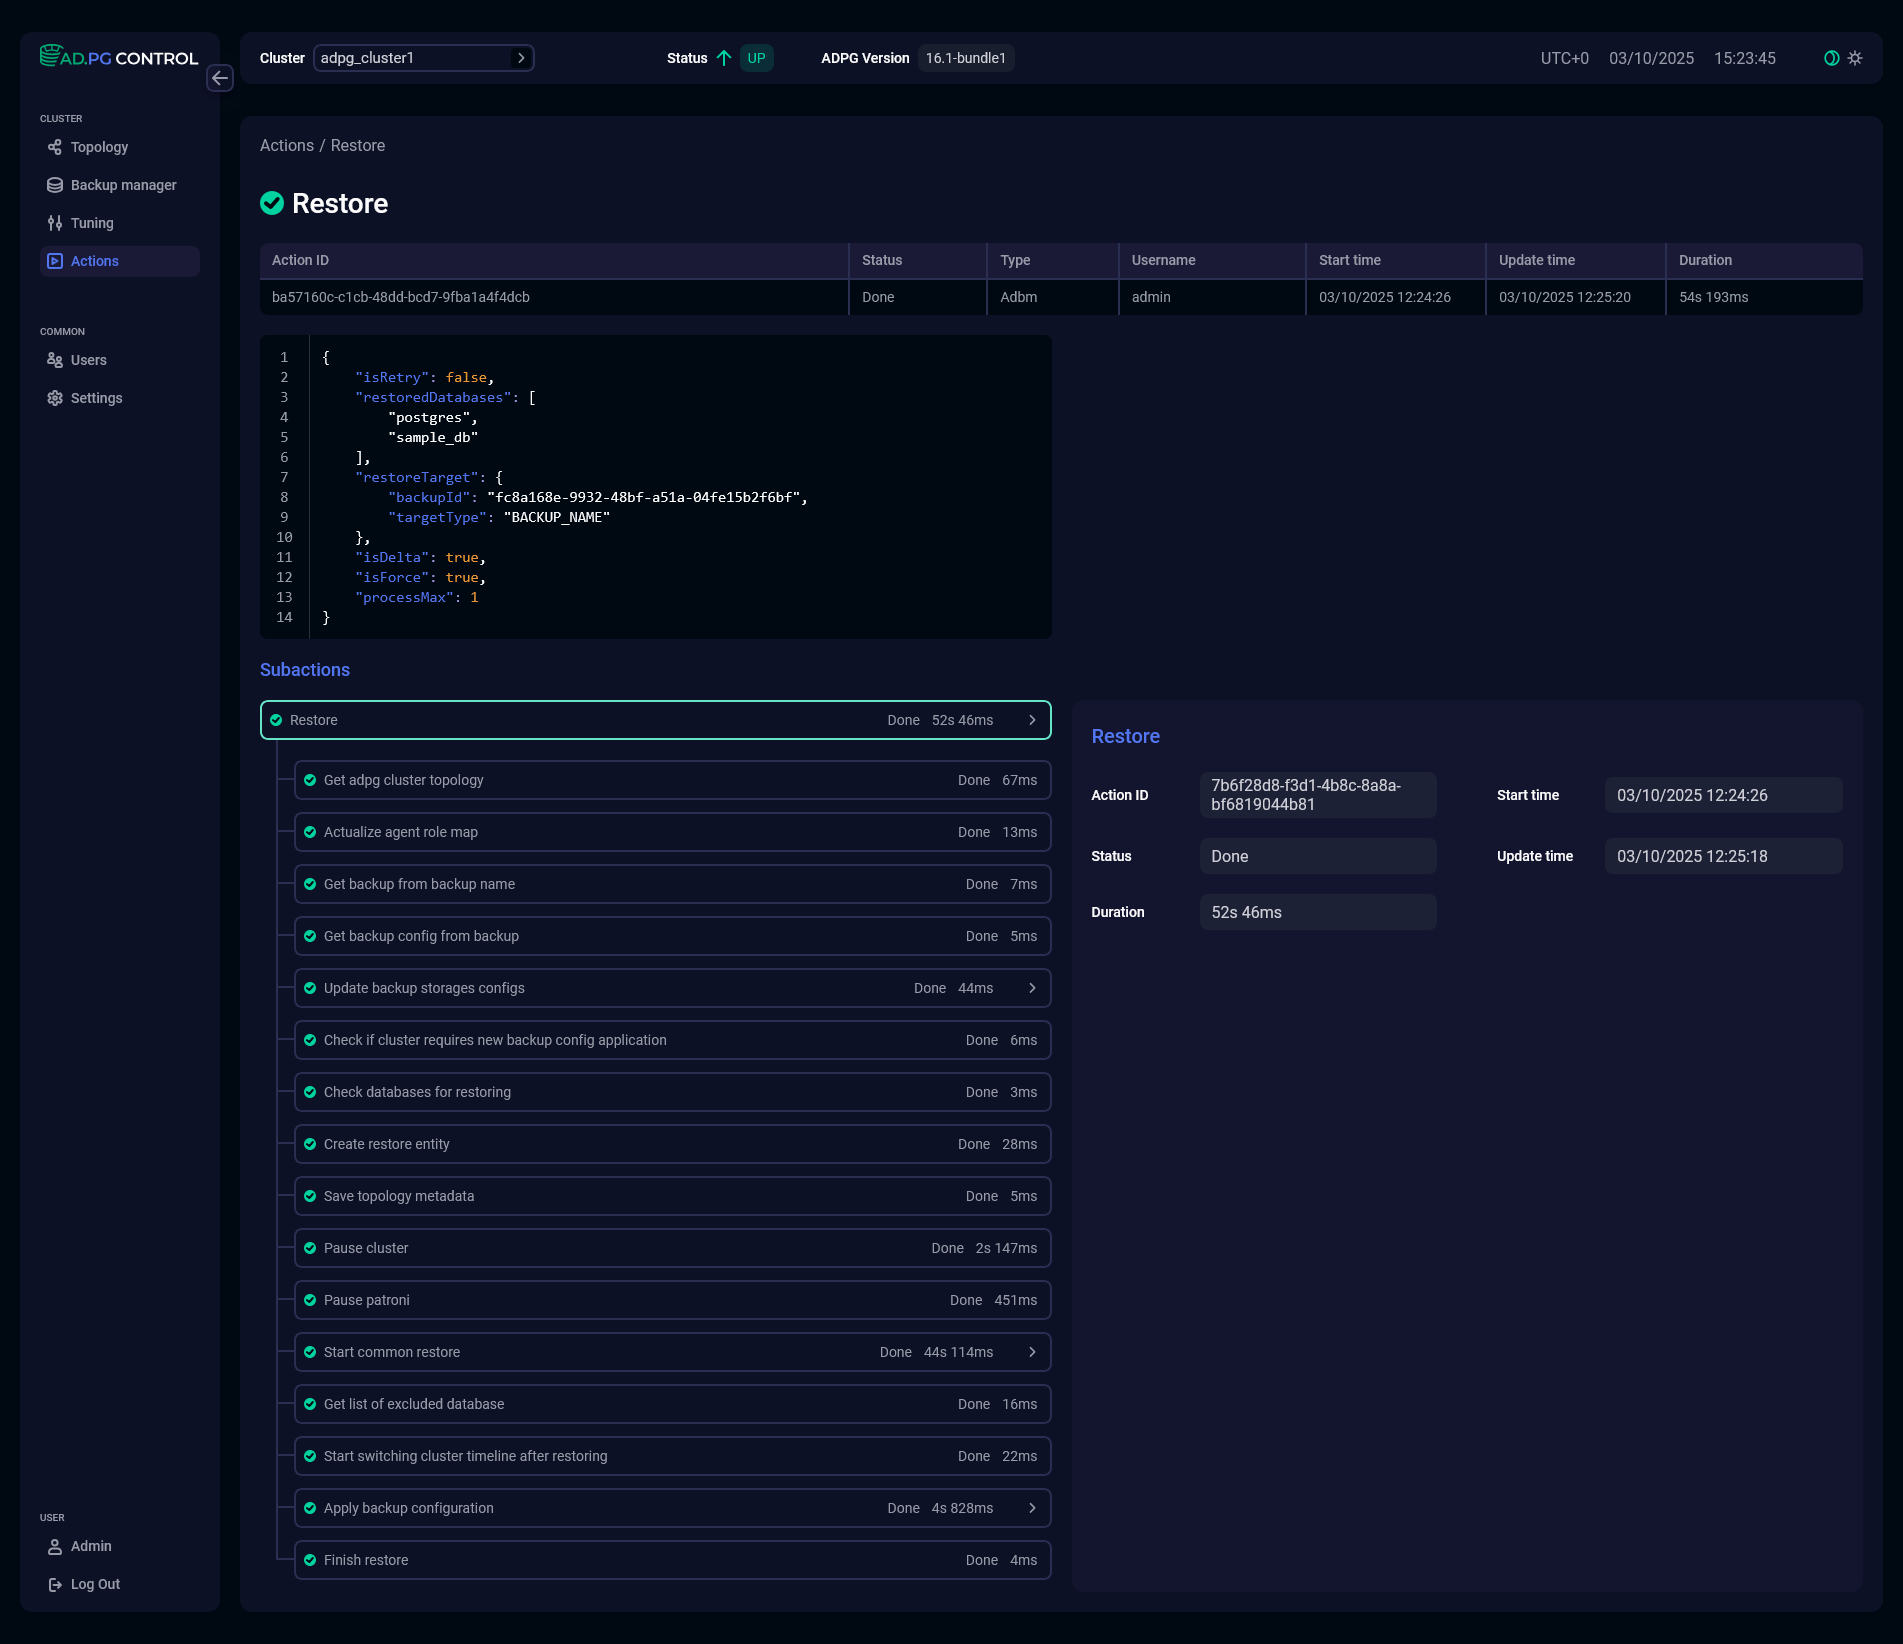Select the top-level Restore subaction row

pos(655,720)
